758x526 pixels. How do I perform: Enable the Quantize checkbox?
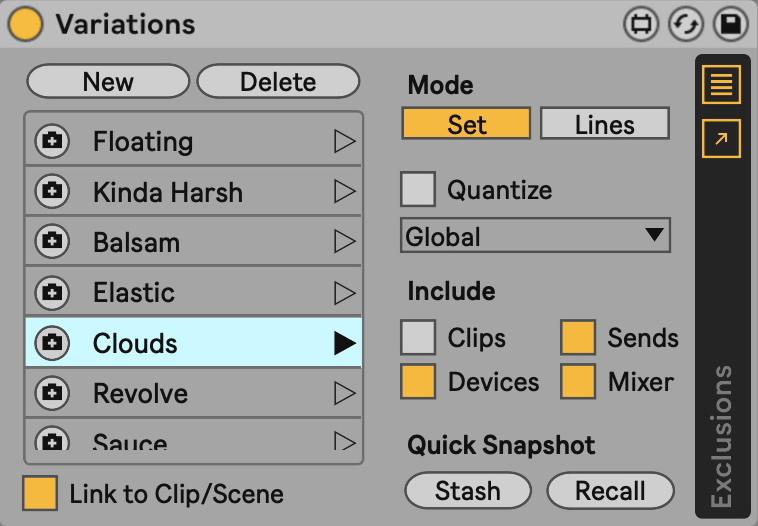(418, 189)
